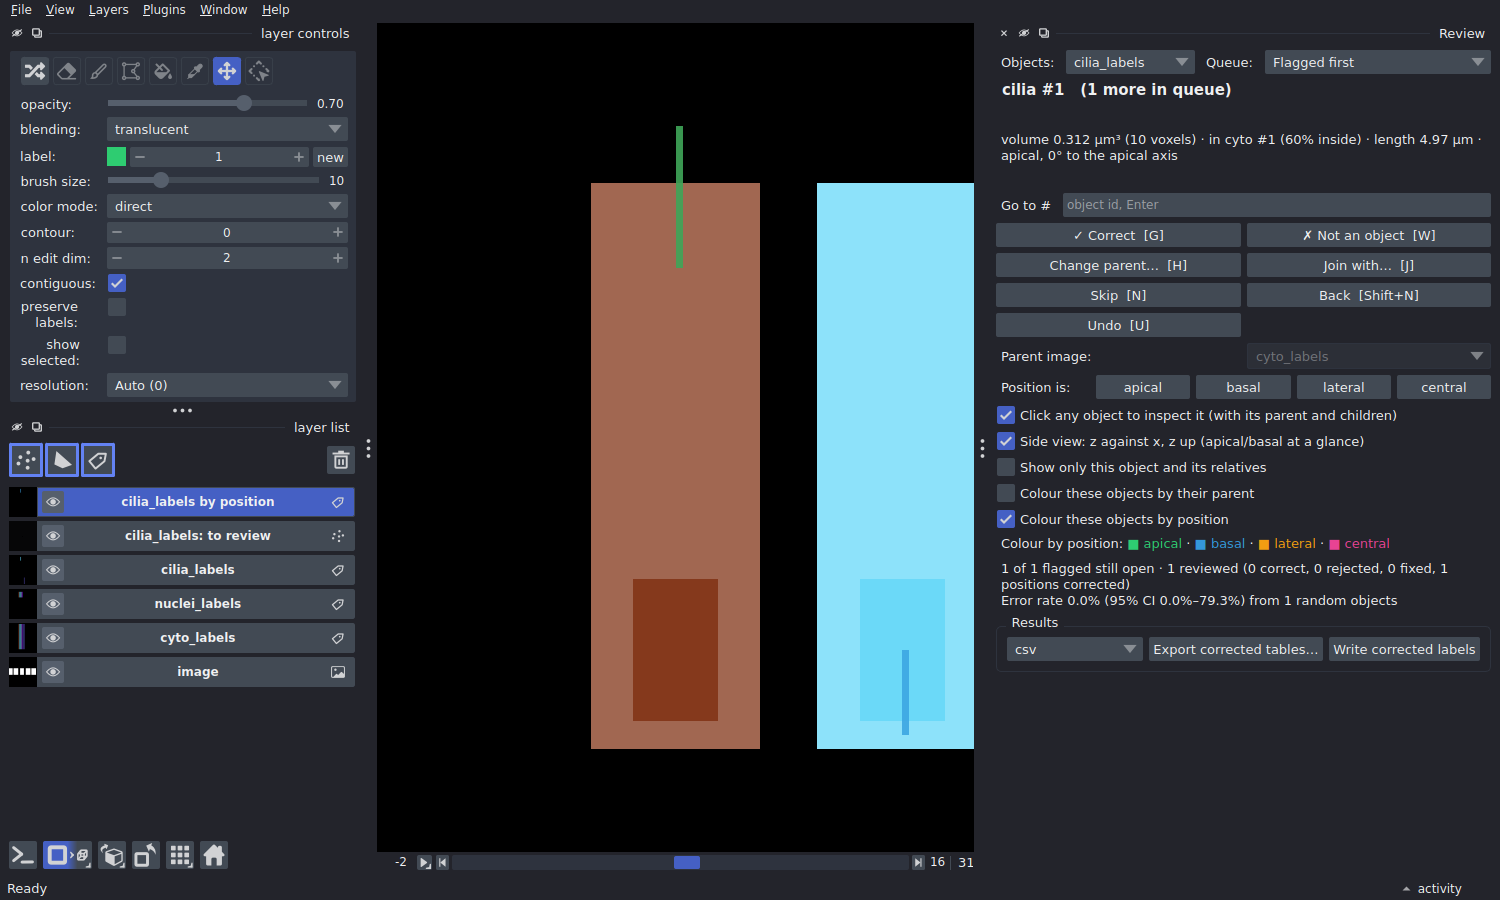The image size is (1500, 900).
Task: Mark object as Correct [G]
Action: point(1118,235)
